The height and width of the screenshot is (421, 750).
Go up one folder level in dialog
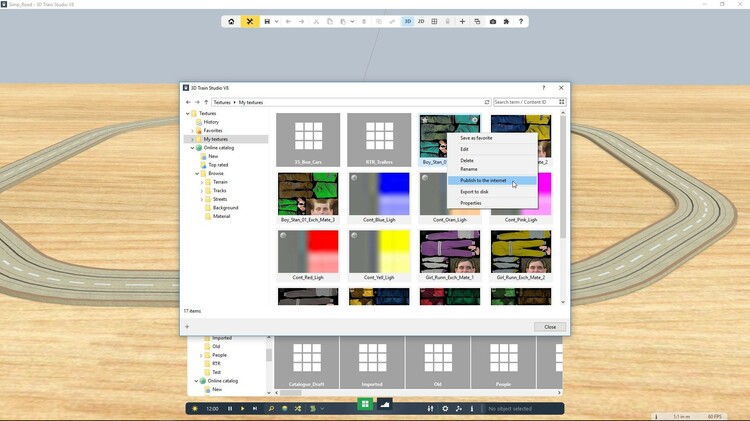(206, 102)
